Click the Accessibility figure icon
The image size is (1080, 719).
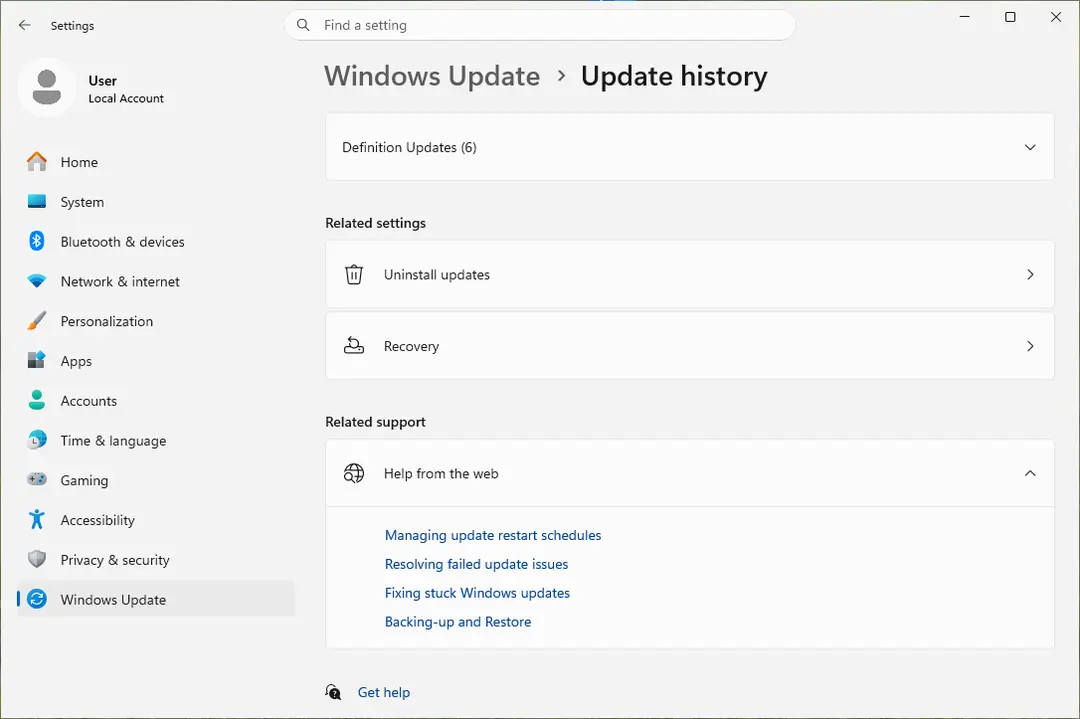37,519
